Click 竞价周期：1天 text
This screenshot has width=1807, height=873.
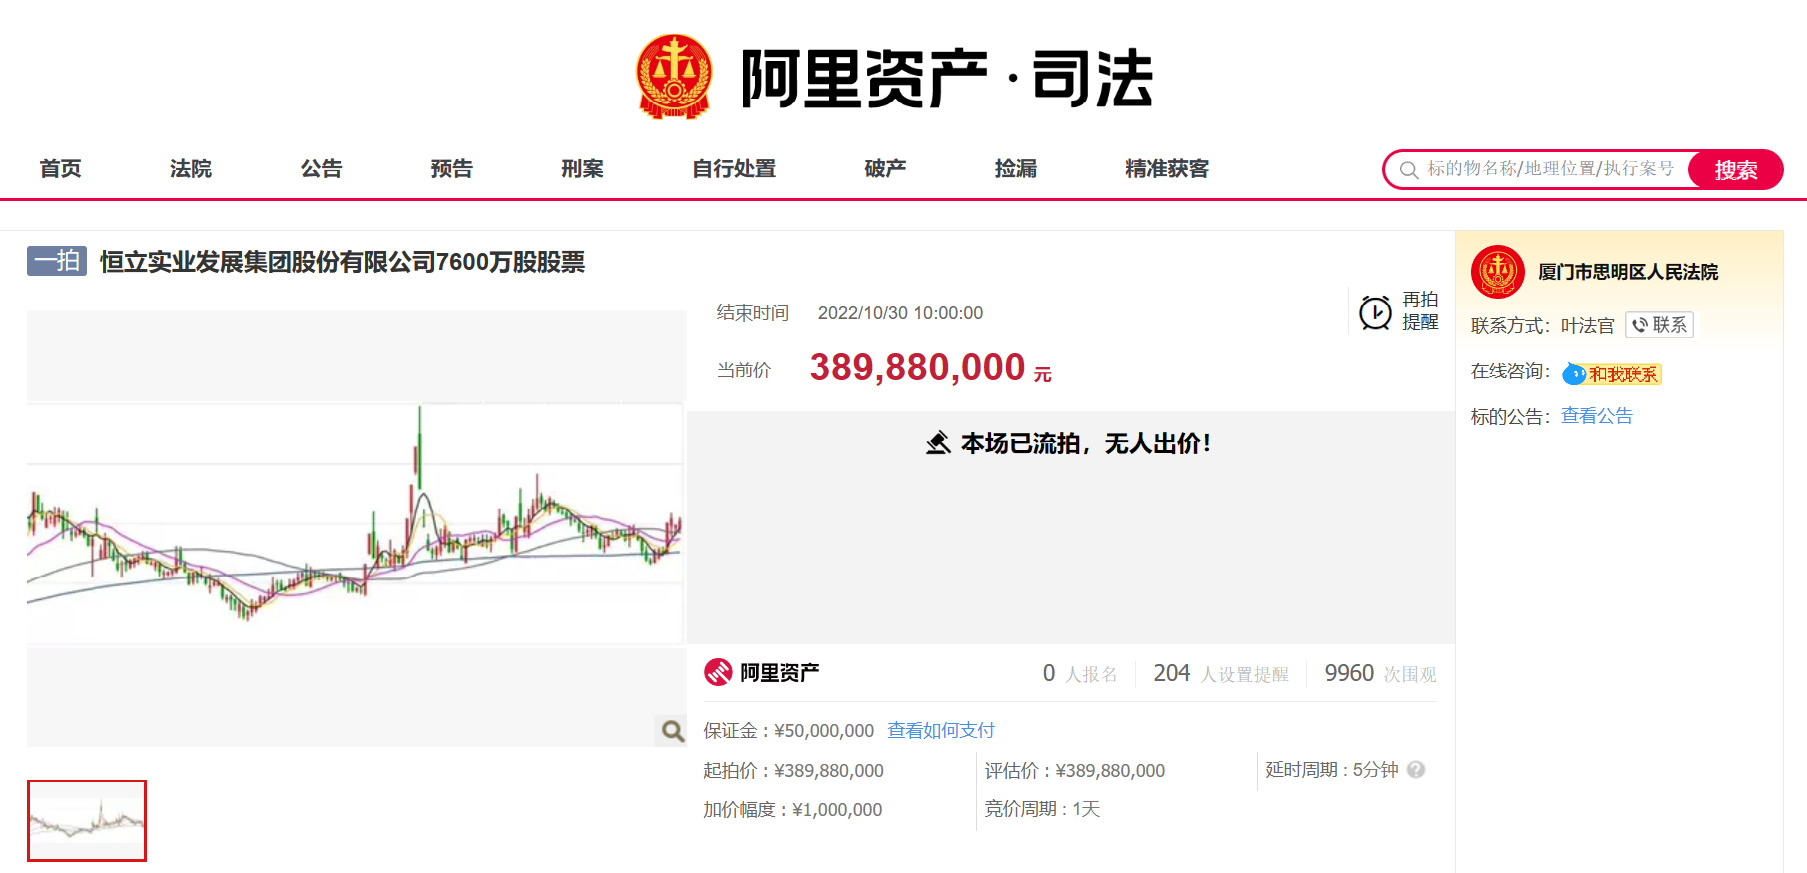(x=1042, y=809)
